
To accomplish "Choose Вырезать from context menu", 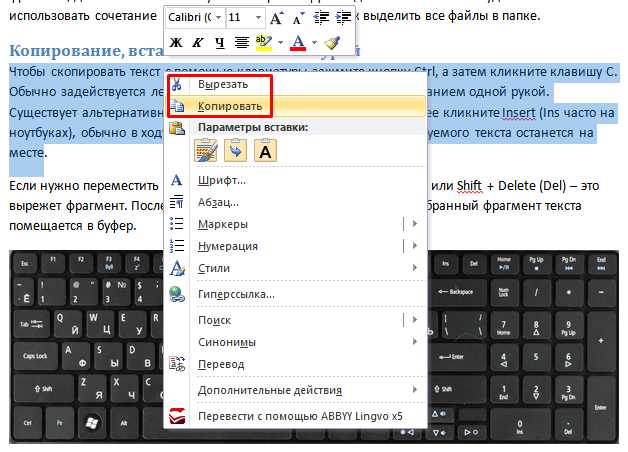I will click(x=296, y=84).
